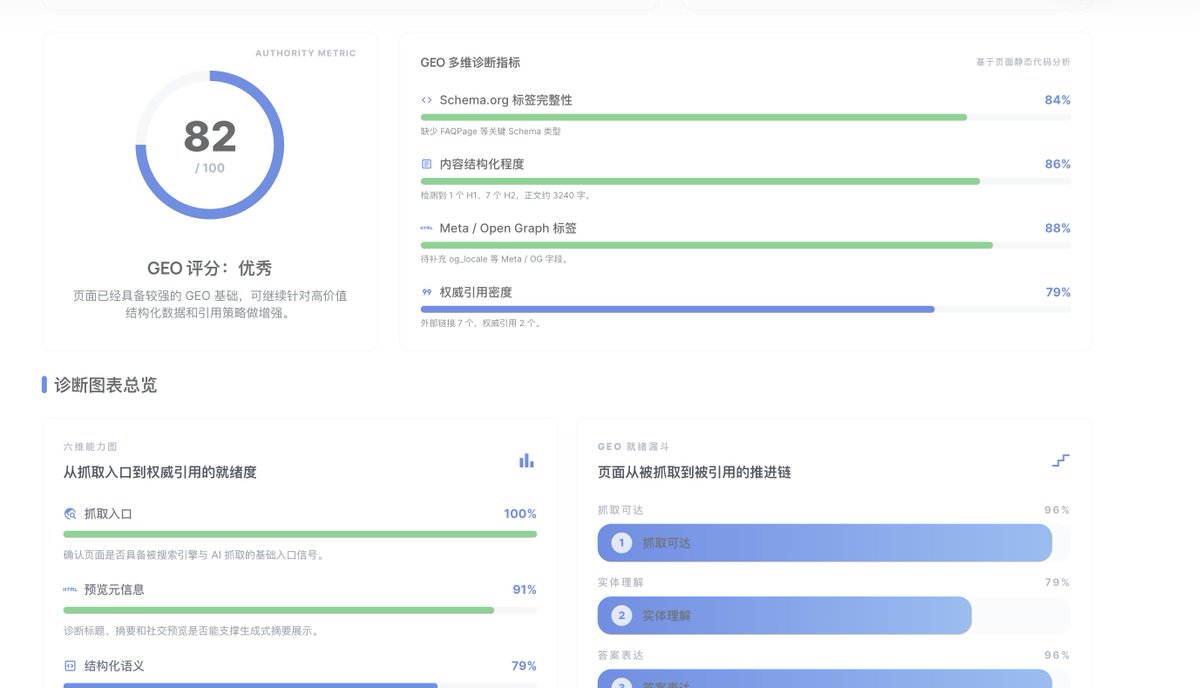Click the HTML icon beside Meta / Open Graph 标签
The image size is (1200, 688).
pyautogui.click(x=427, y=228)
